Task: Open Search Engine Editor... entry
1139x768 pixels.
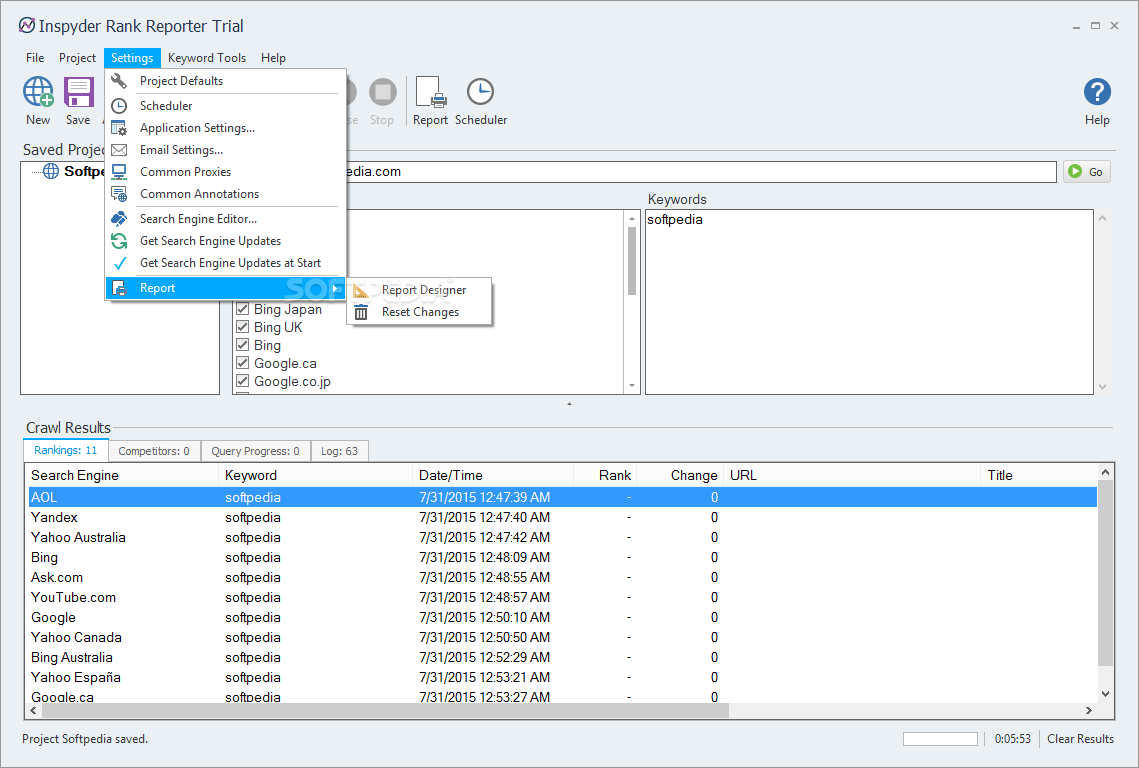Action: tap(225, 219)
